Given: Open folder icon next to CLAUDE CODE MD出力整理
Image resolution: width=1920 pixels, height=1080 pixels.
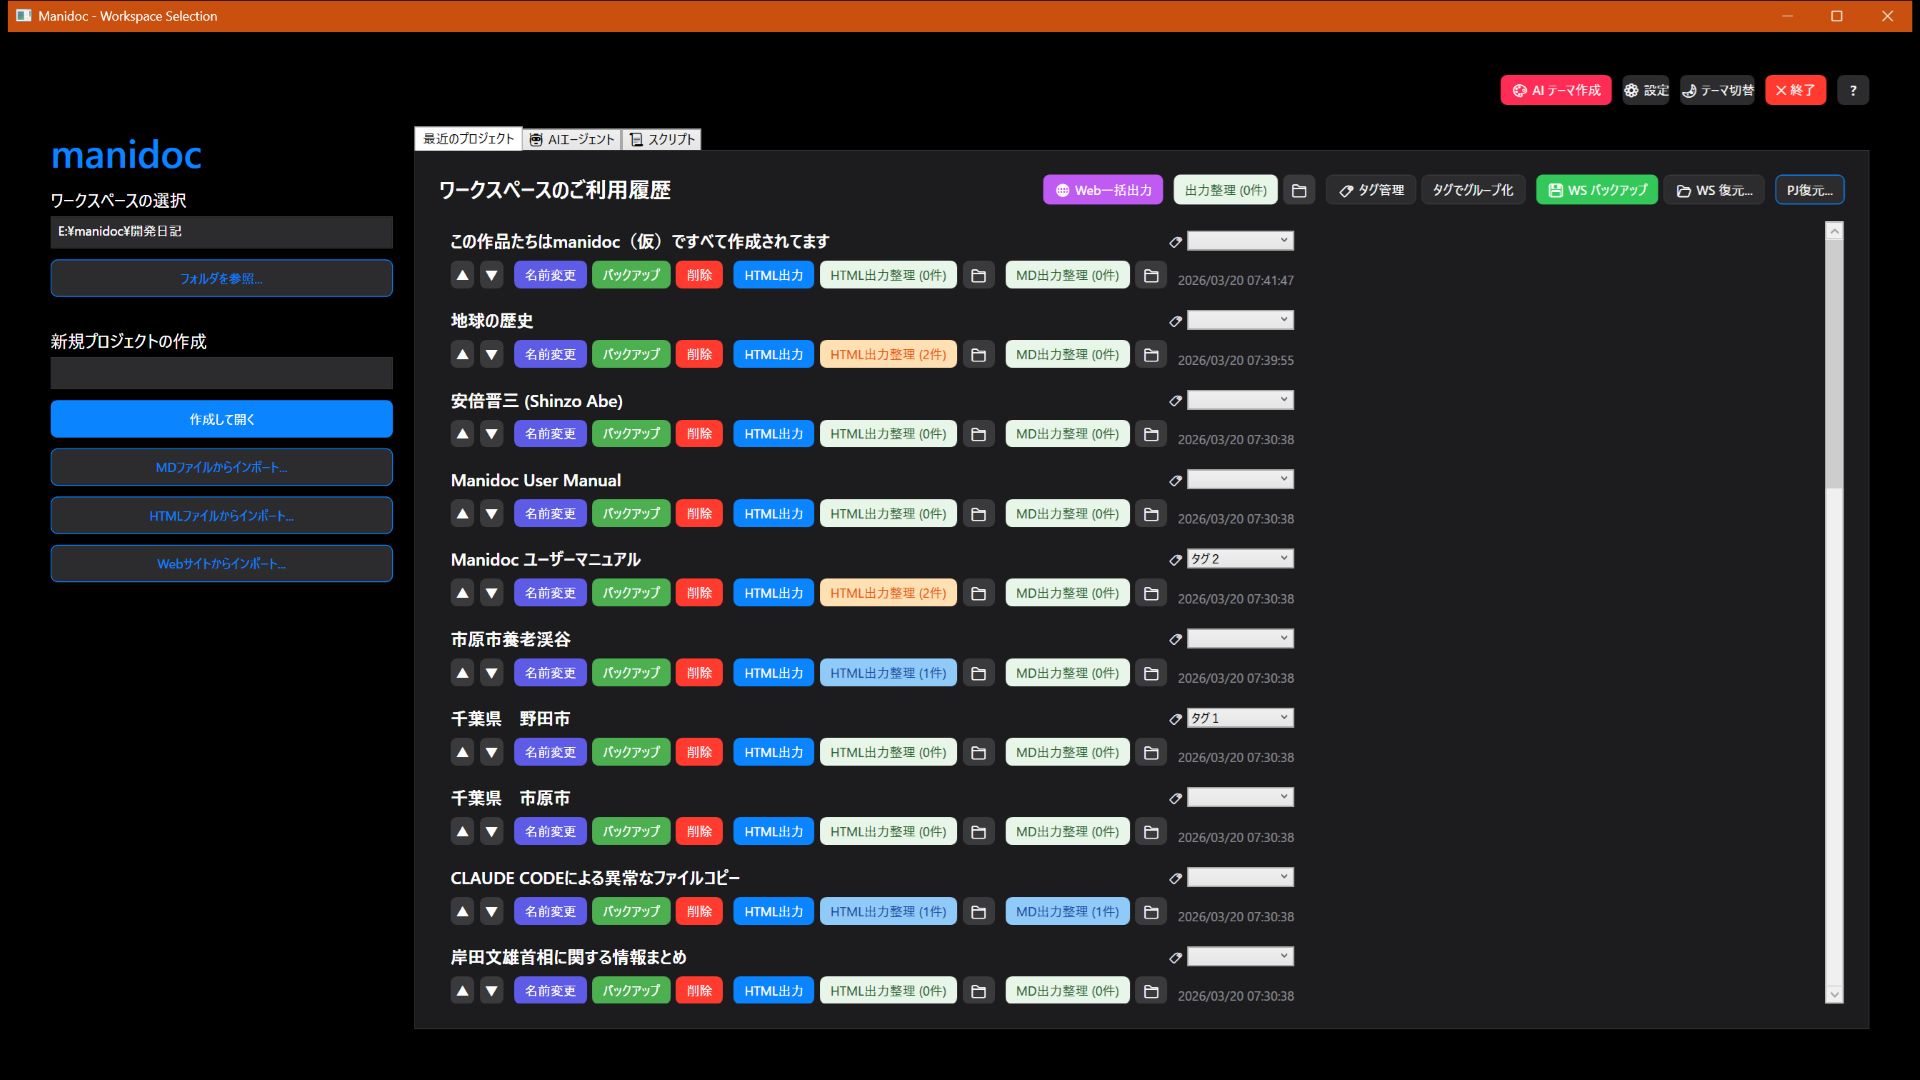Looking at the screenshot, I should (1151, 911).
